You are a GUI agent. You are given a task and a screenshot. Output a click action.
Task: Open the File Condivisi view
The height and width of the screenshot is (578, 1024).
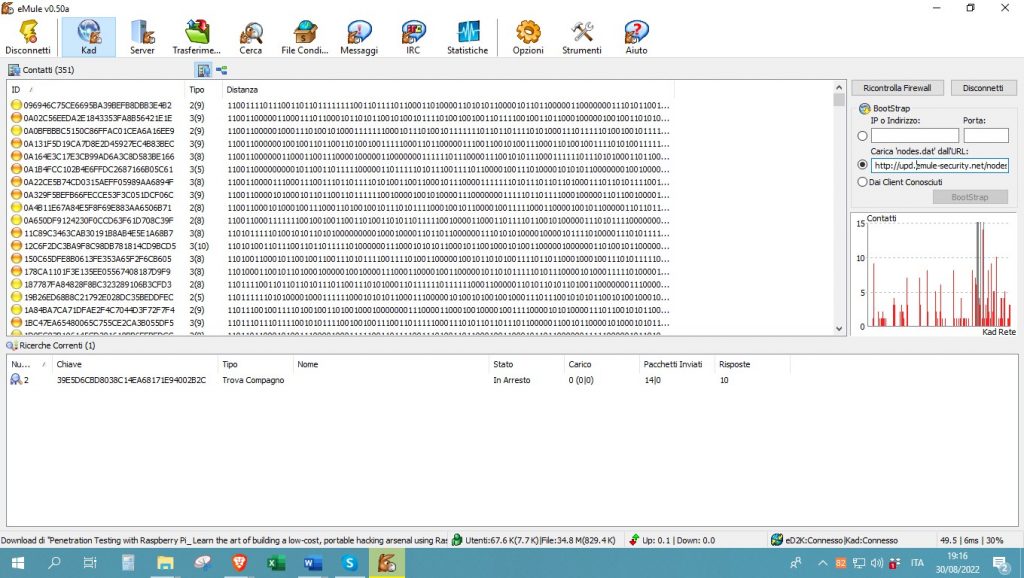[x=303, y=36]
